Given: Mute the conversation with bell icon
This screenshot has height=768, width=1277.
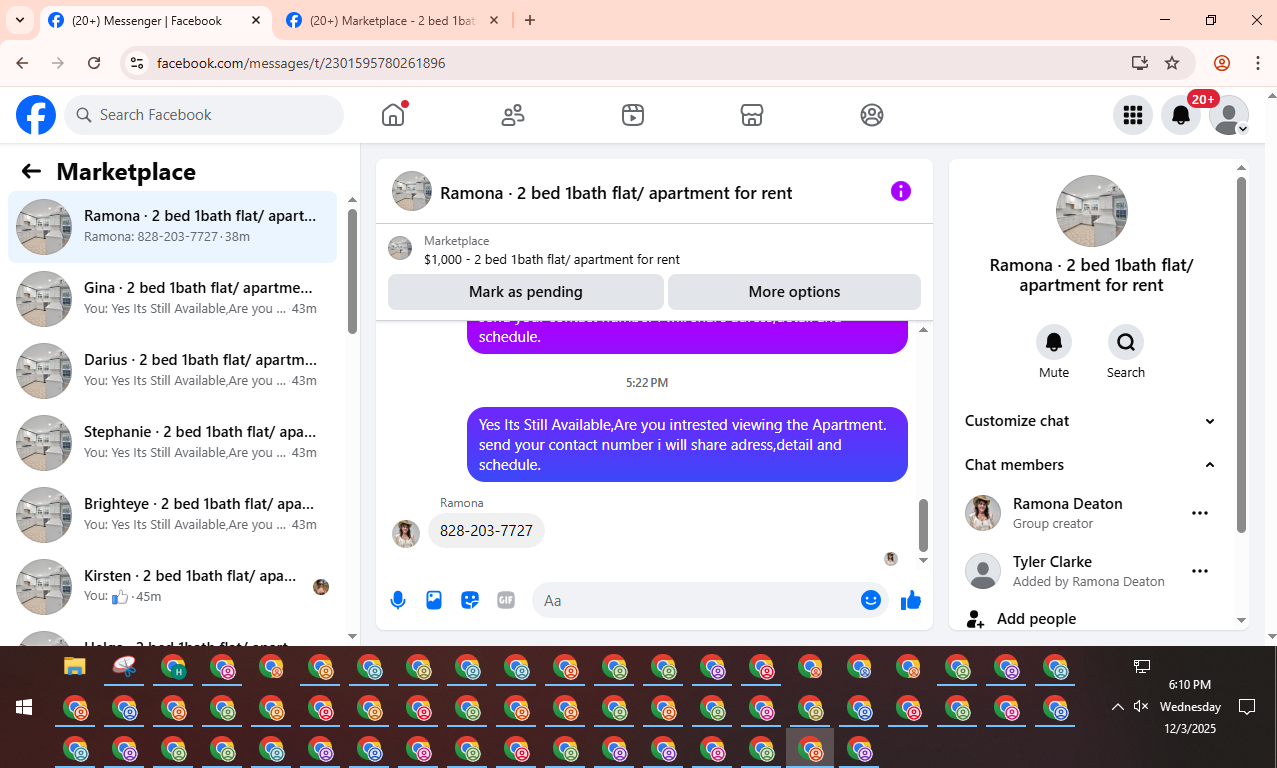Looking at the screenshot, I should [x=1054, y=342].
